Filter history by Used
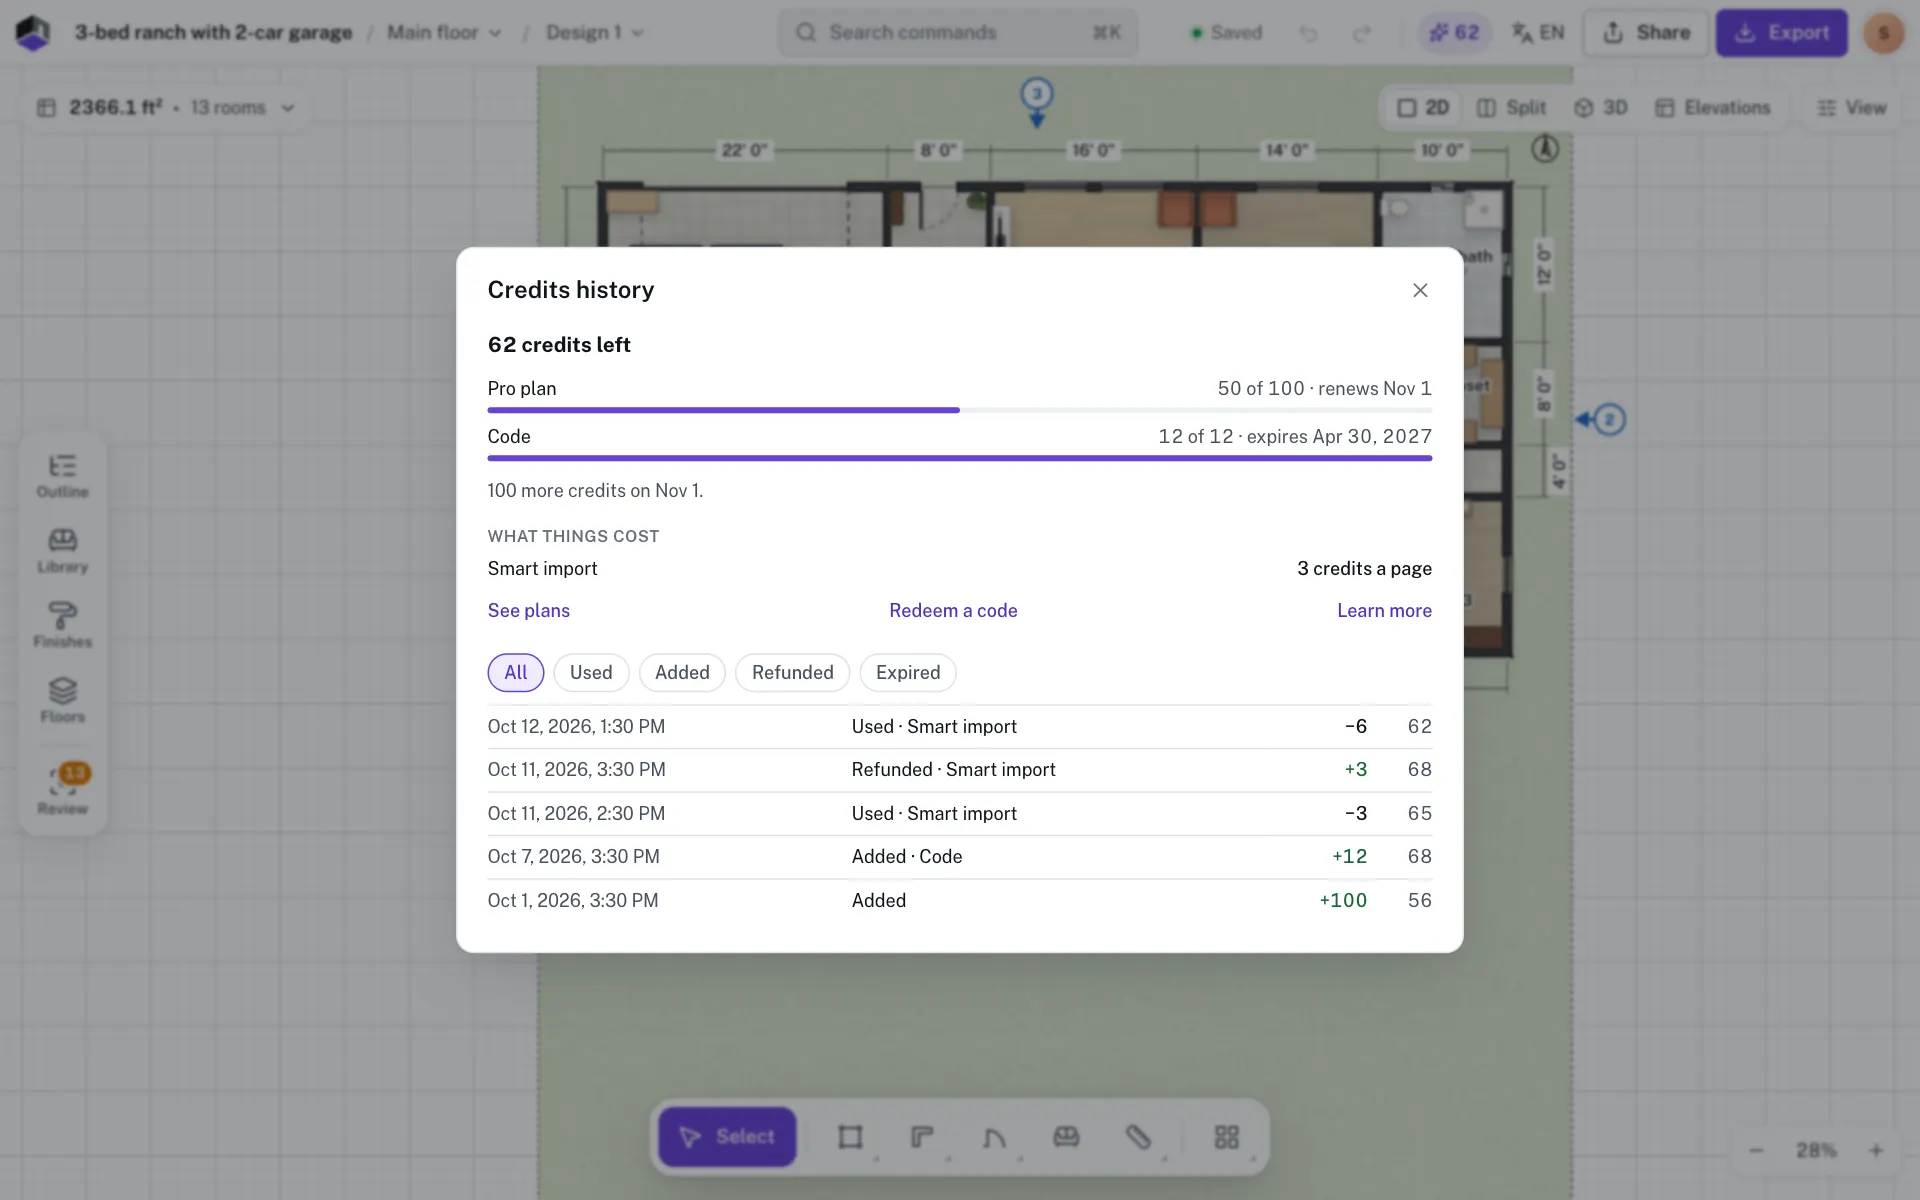Image resolution: width=1920 pixels, height=1200 pixels. (591, 673)
